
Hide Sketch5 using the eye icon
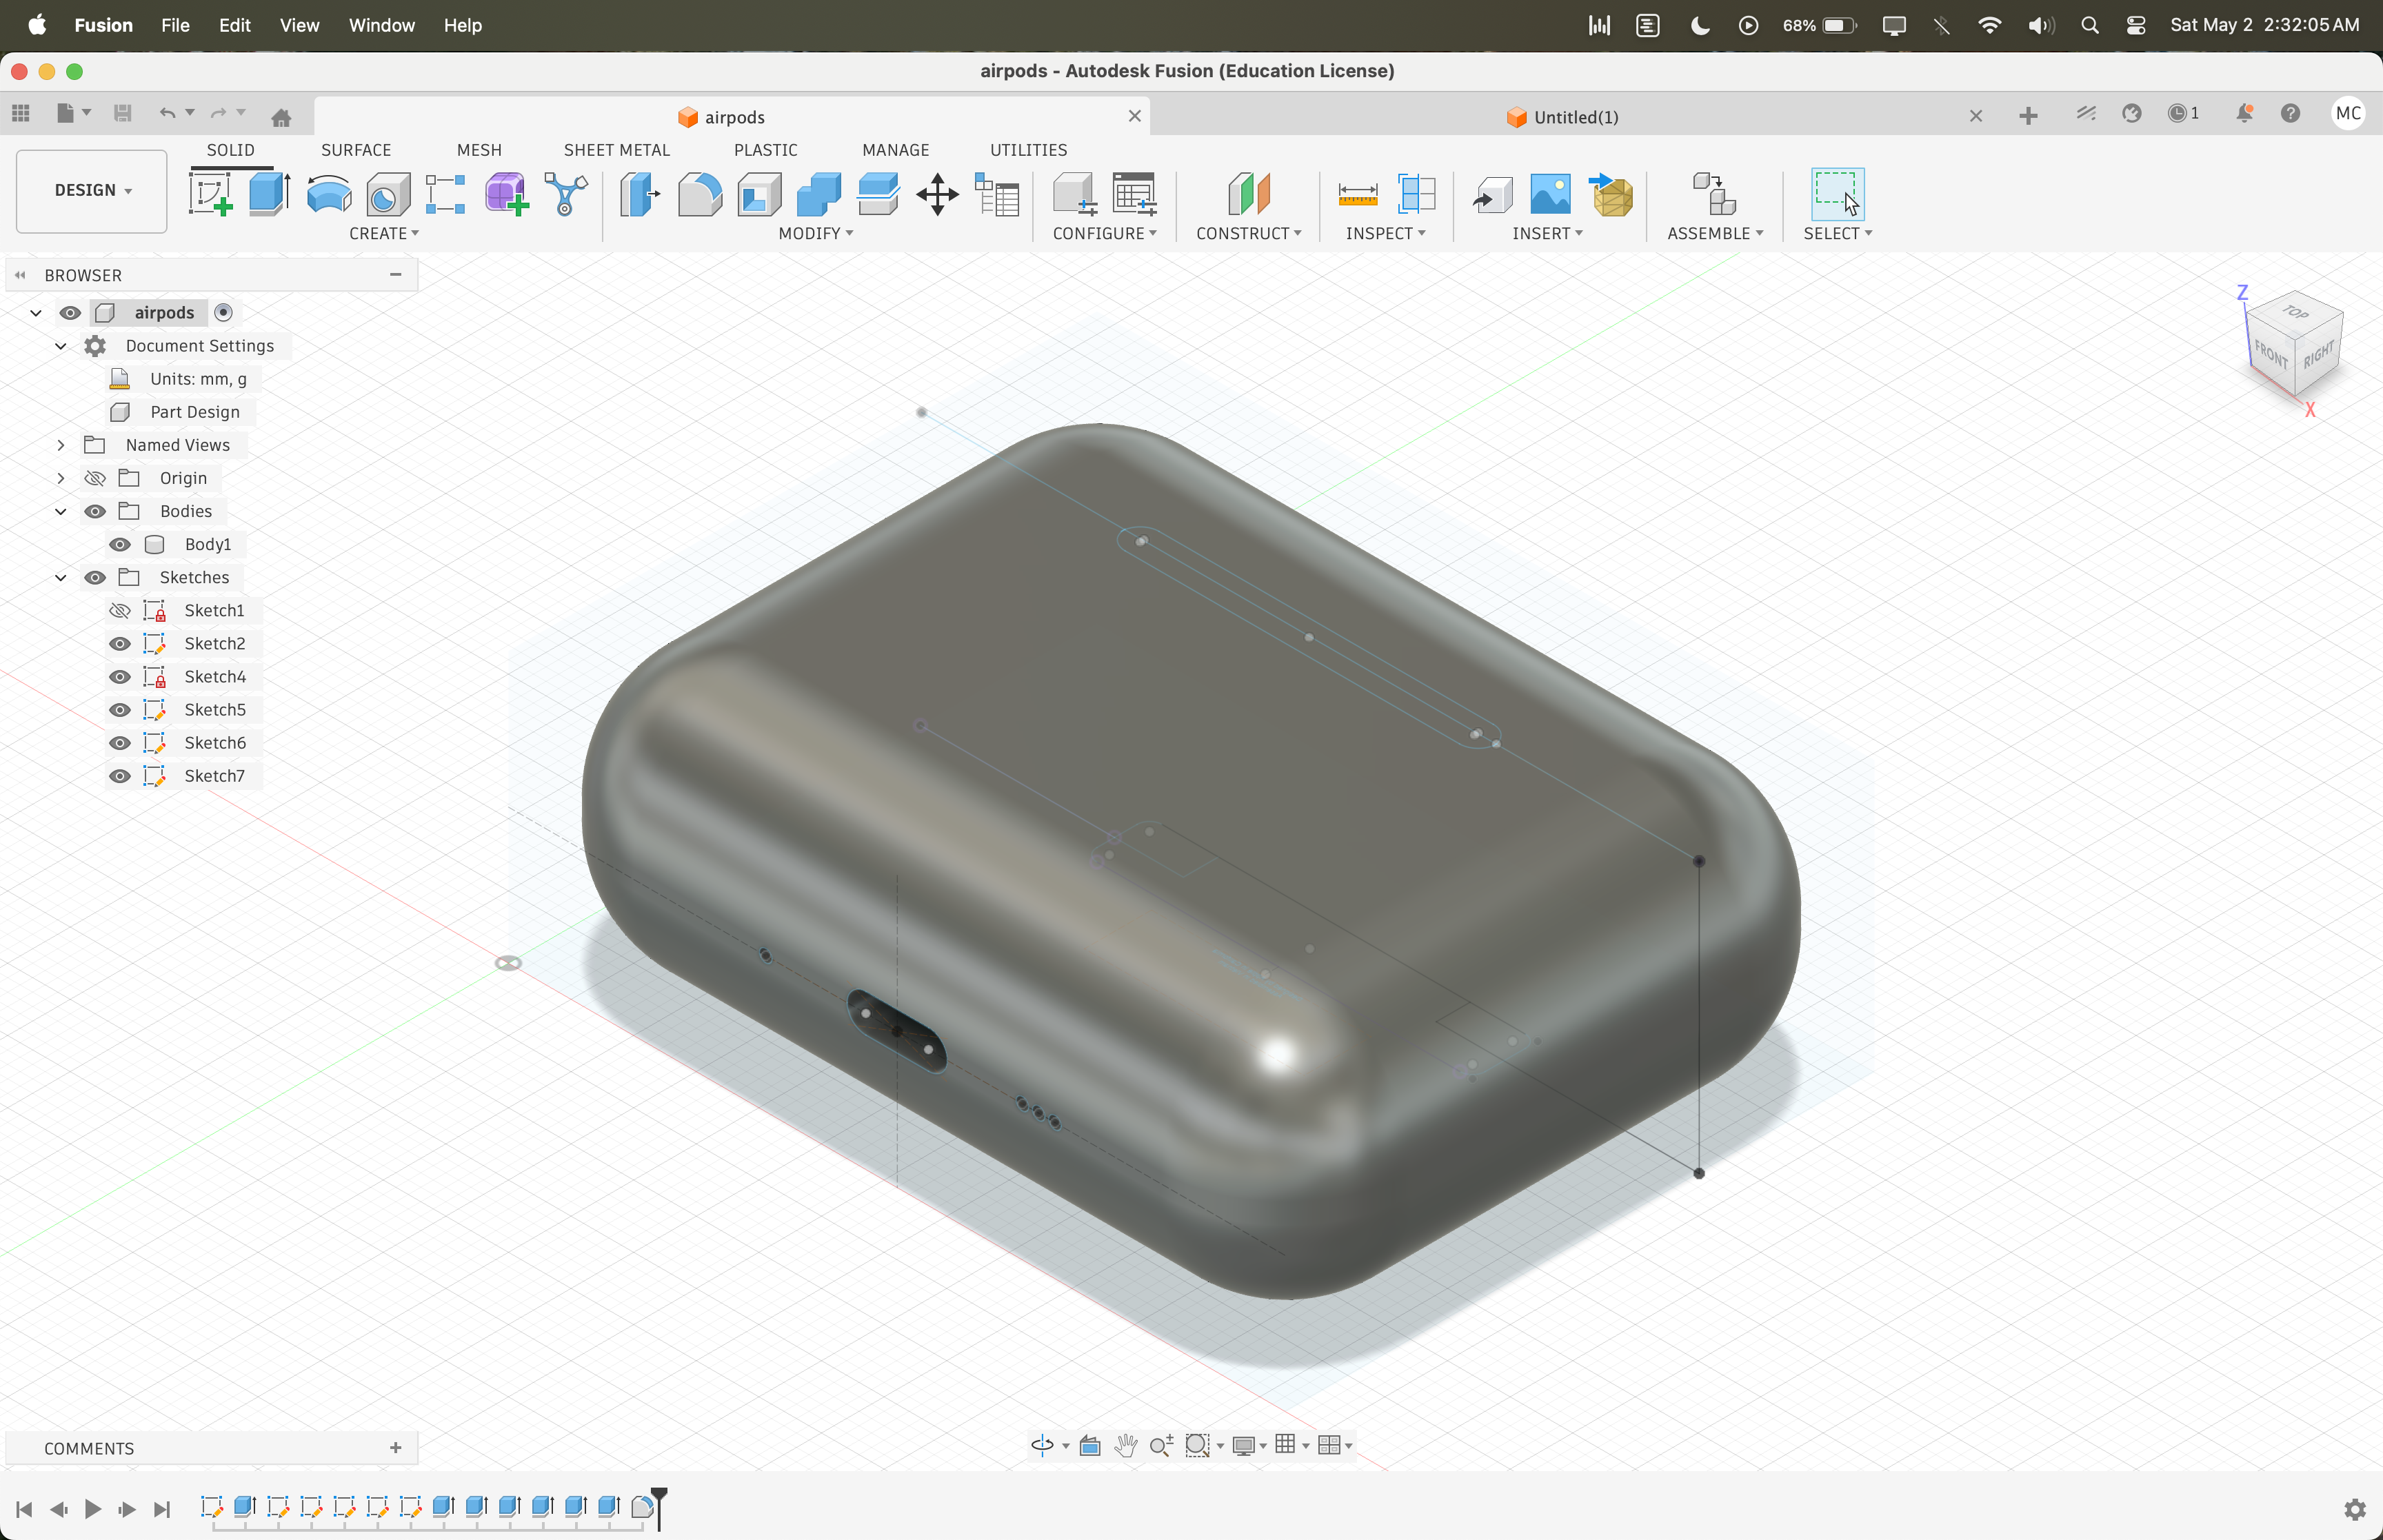click(x=120, y=709)
